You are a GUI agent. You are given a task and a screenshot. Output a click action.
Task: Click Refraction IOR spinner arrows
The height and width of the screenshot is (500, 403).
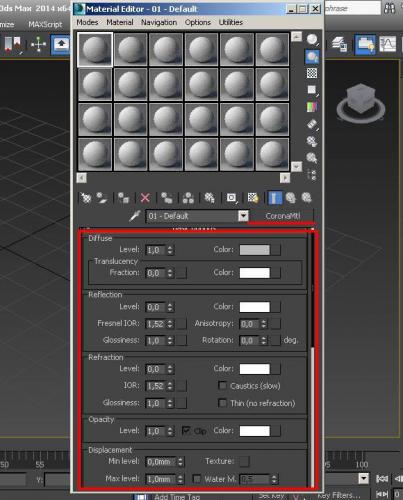(170, 386)
